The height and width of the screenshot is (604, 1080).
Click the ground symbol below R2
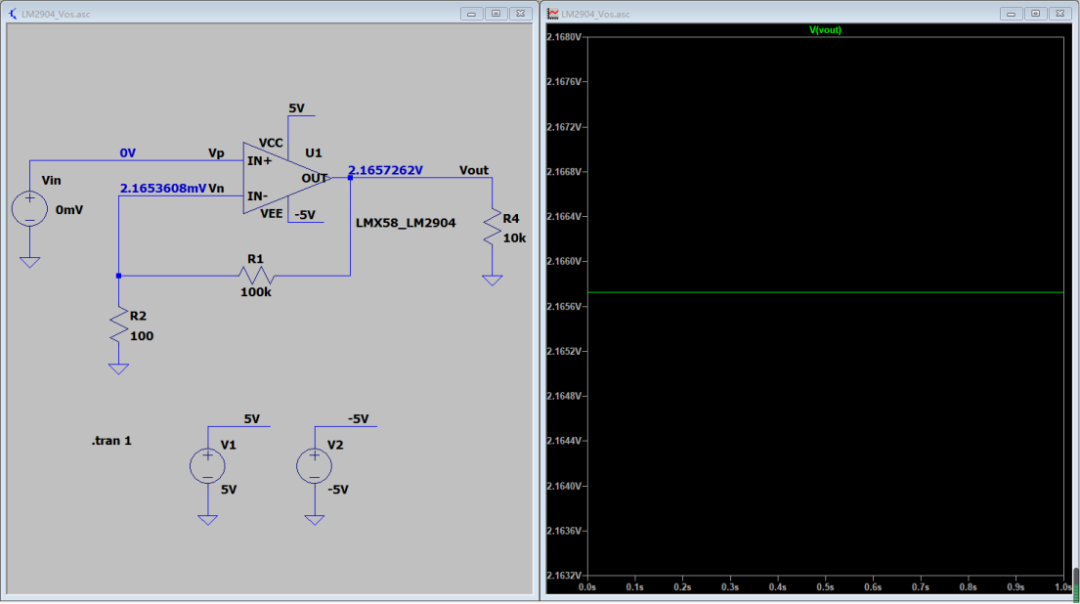pyautogui.click(x=118, y=369)
